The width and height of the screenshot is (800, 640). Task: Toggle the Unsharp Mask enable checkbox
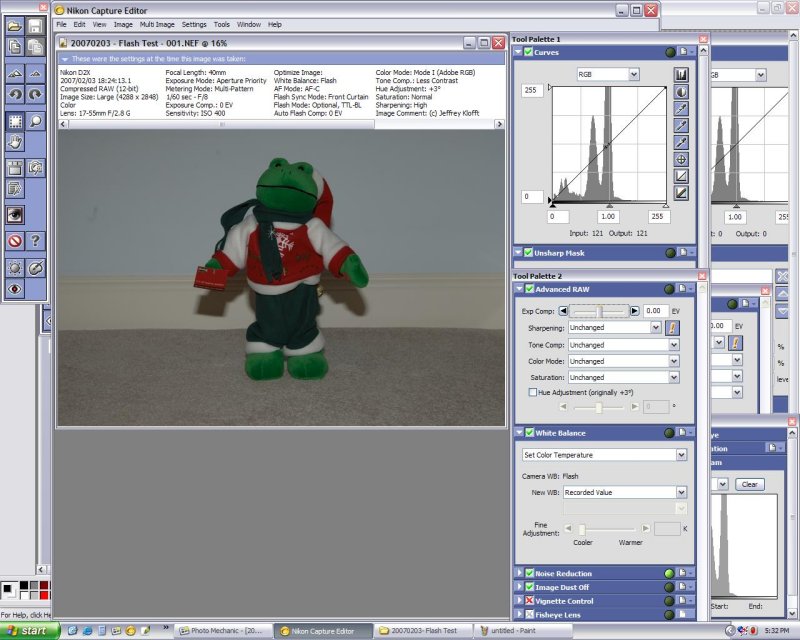(529, 252)
